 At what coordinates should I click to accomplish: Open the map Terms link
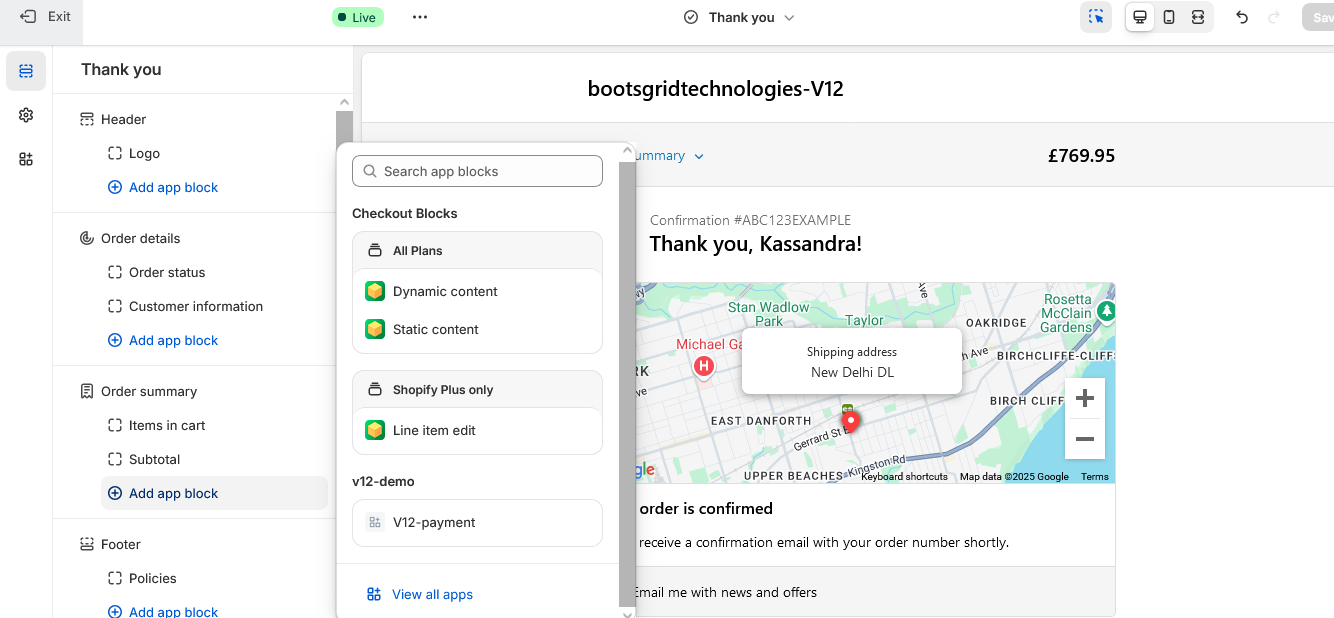pos(1095,477)
